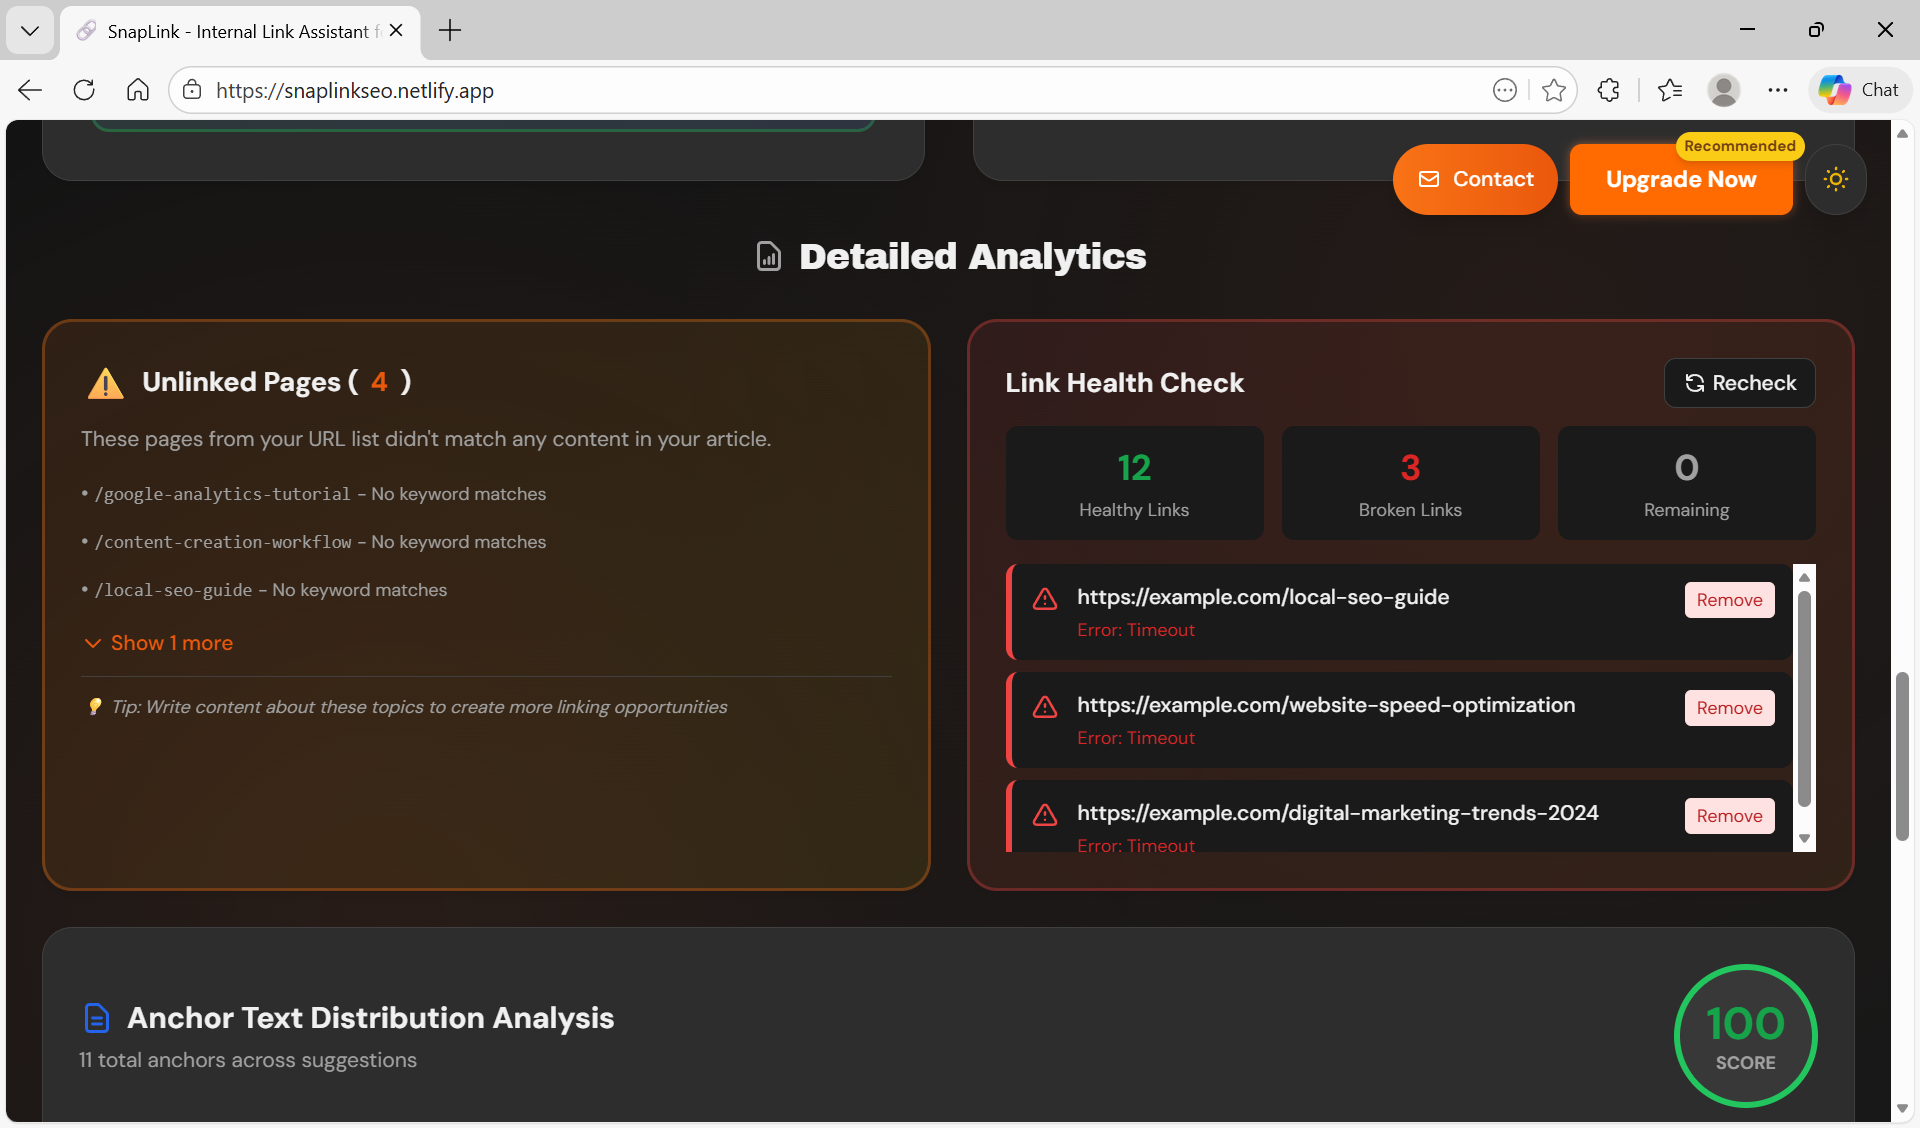Click the 100 score circle indicator
Image resolution: width=1920 pixels, height=1128 pixels.
(1746, 1036)
